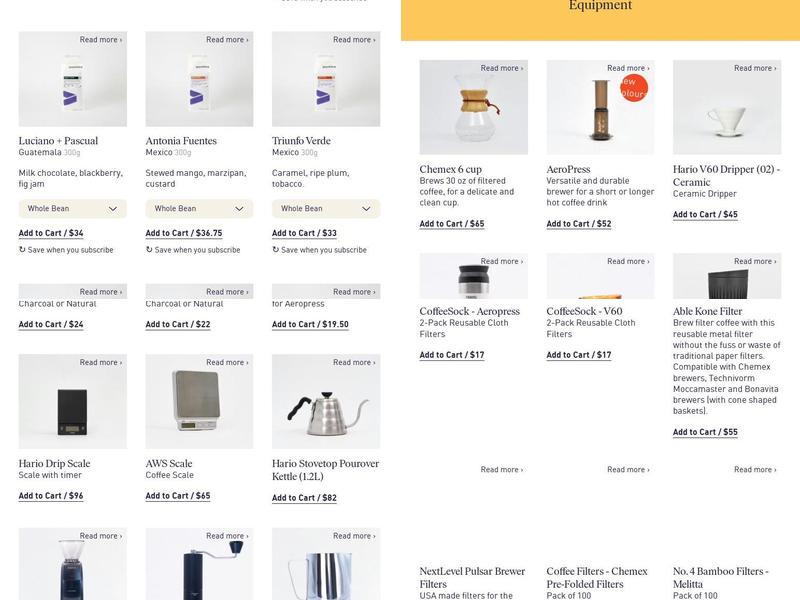Click the subscribe refresh icon under Luciano + Pascual
This screenshot has width=800, height=600.
[22, 249]
